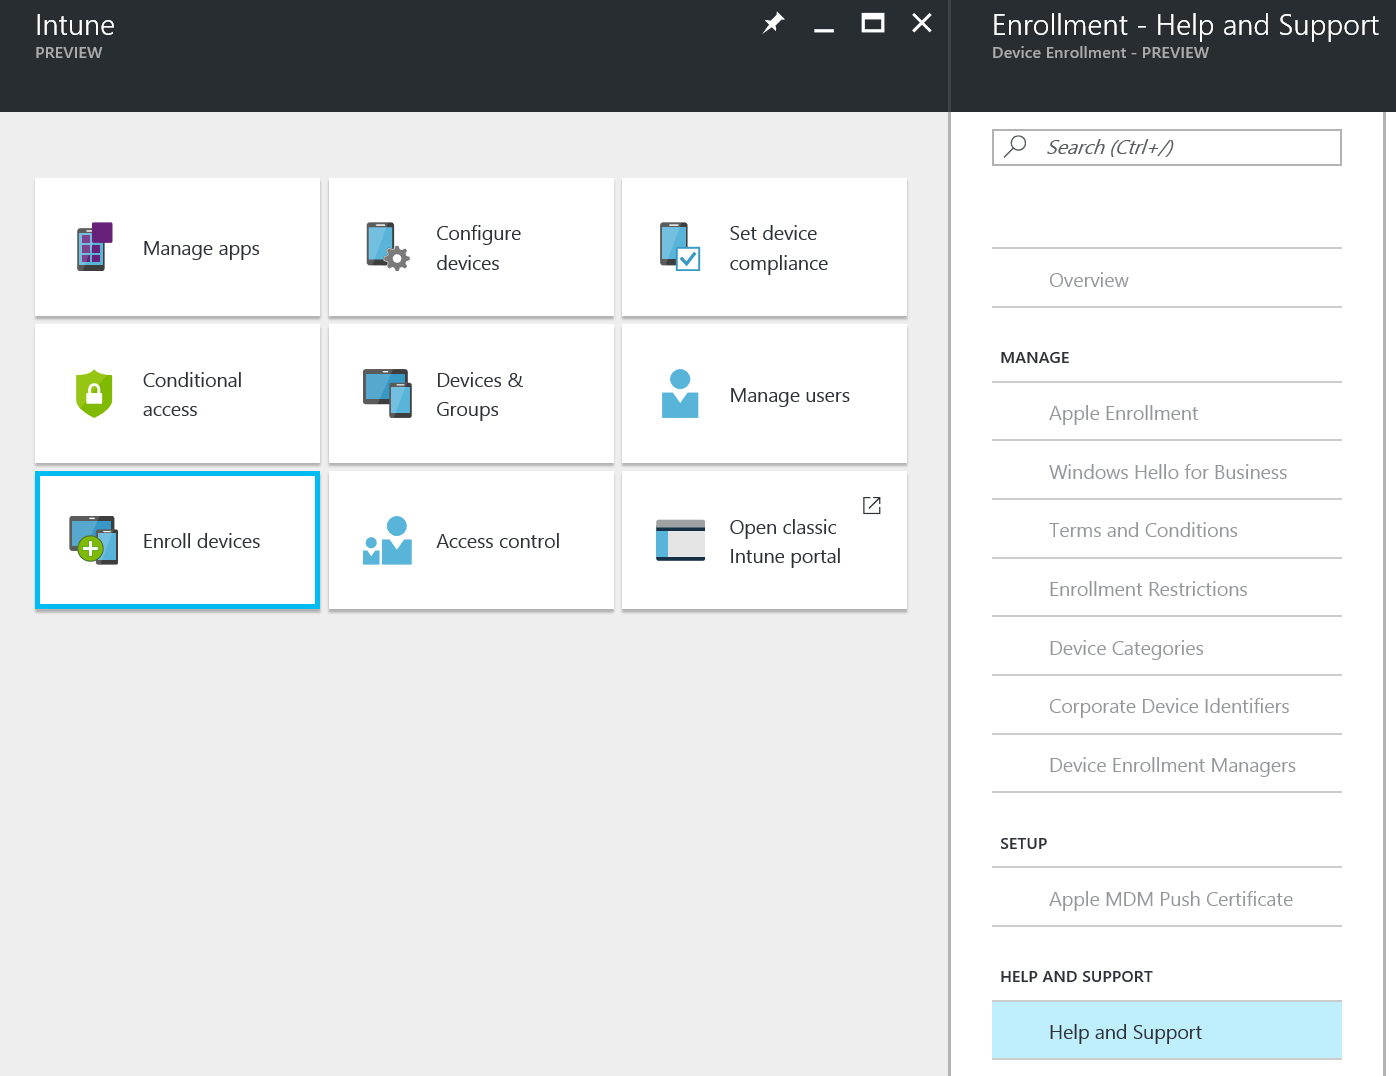Screen dimensions: 1396x1076
Task: Click the Help and Support item
Action: tap(1125, 1032)
